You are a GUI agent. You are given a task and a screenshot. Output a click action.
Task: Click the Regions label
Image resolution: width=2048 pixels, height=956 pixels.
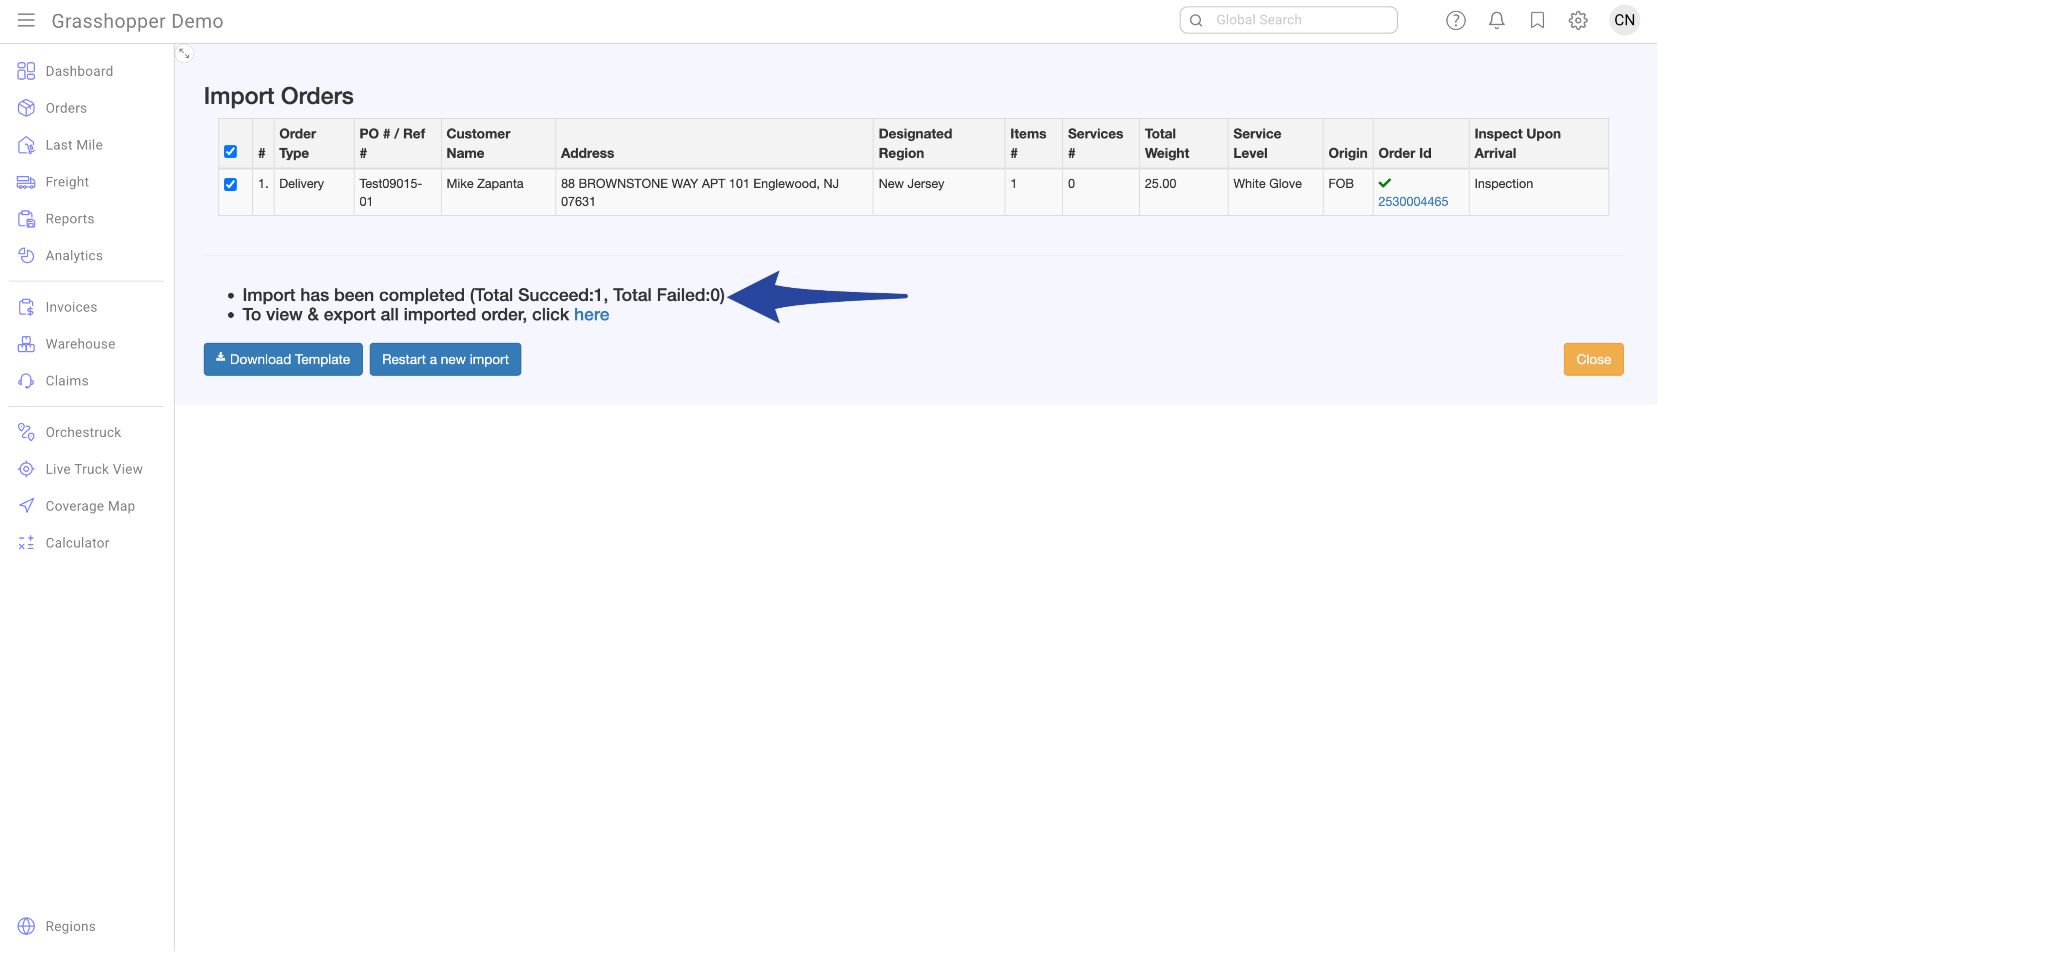click(70, 926)
